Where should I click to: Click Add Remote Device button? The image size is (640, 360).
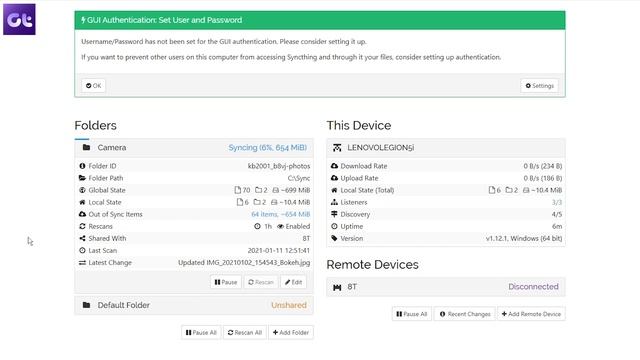click(x=531, y=314)
